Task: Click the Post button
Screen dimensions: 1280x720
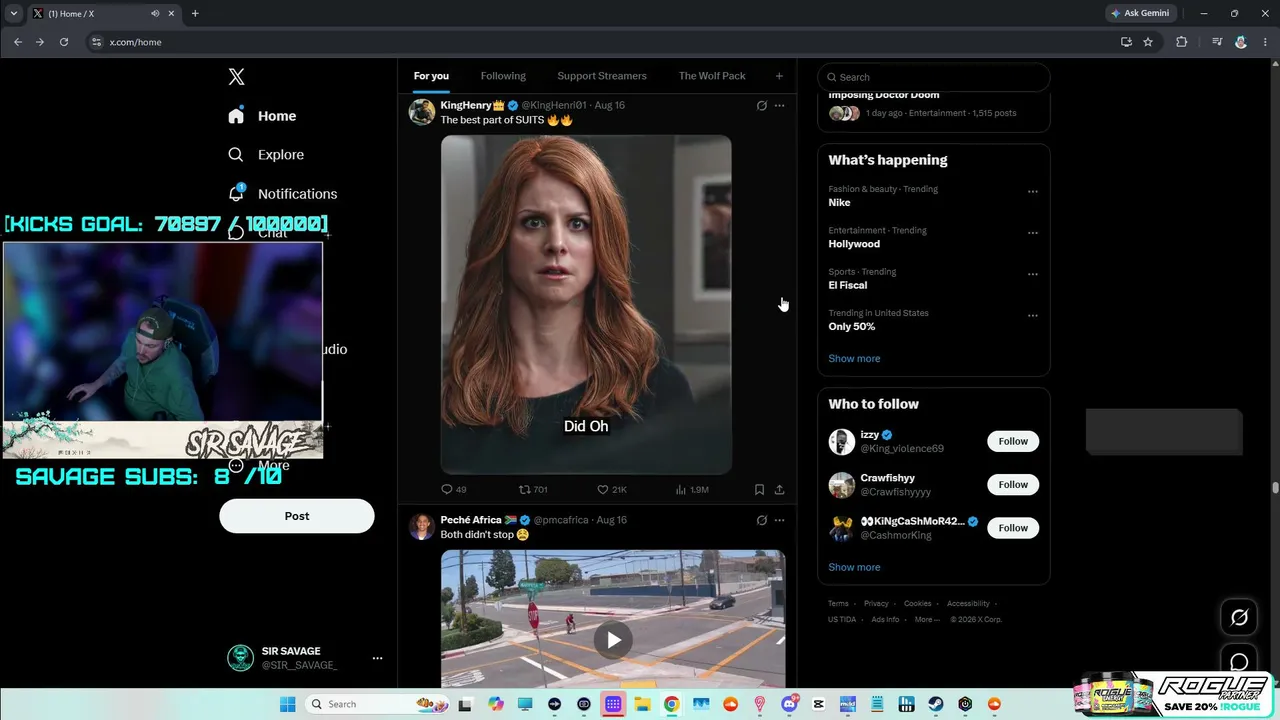Action: click(297, 516)
